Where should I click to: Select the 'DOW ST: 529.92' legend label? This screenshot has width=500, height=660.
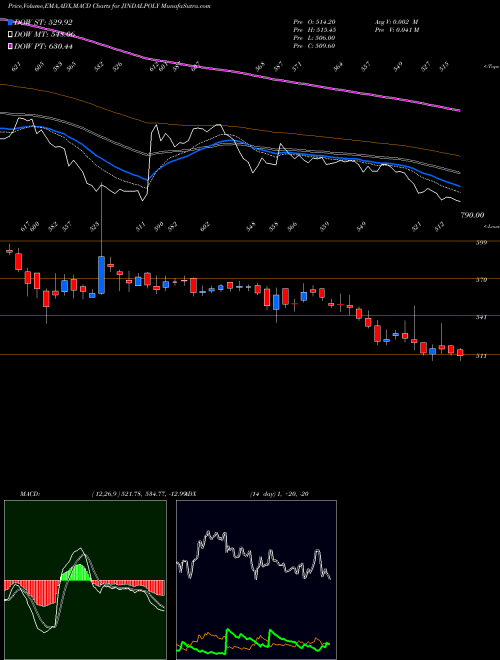(43, 23)
